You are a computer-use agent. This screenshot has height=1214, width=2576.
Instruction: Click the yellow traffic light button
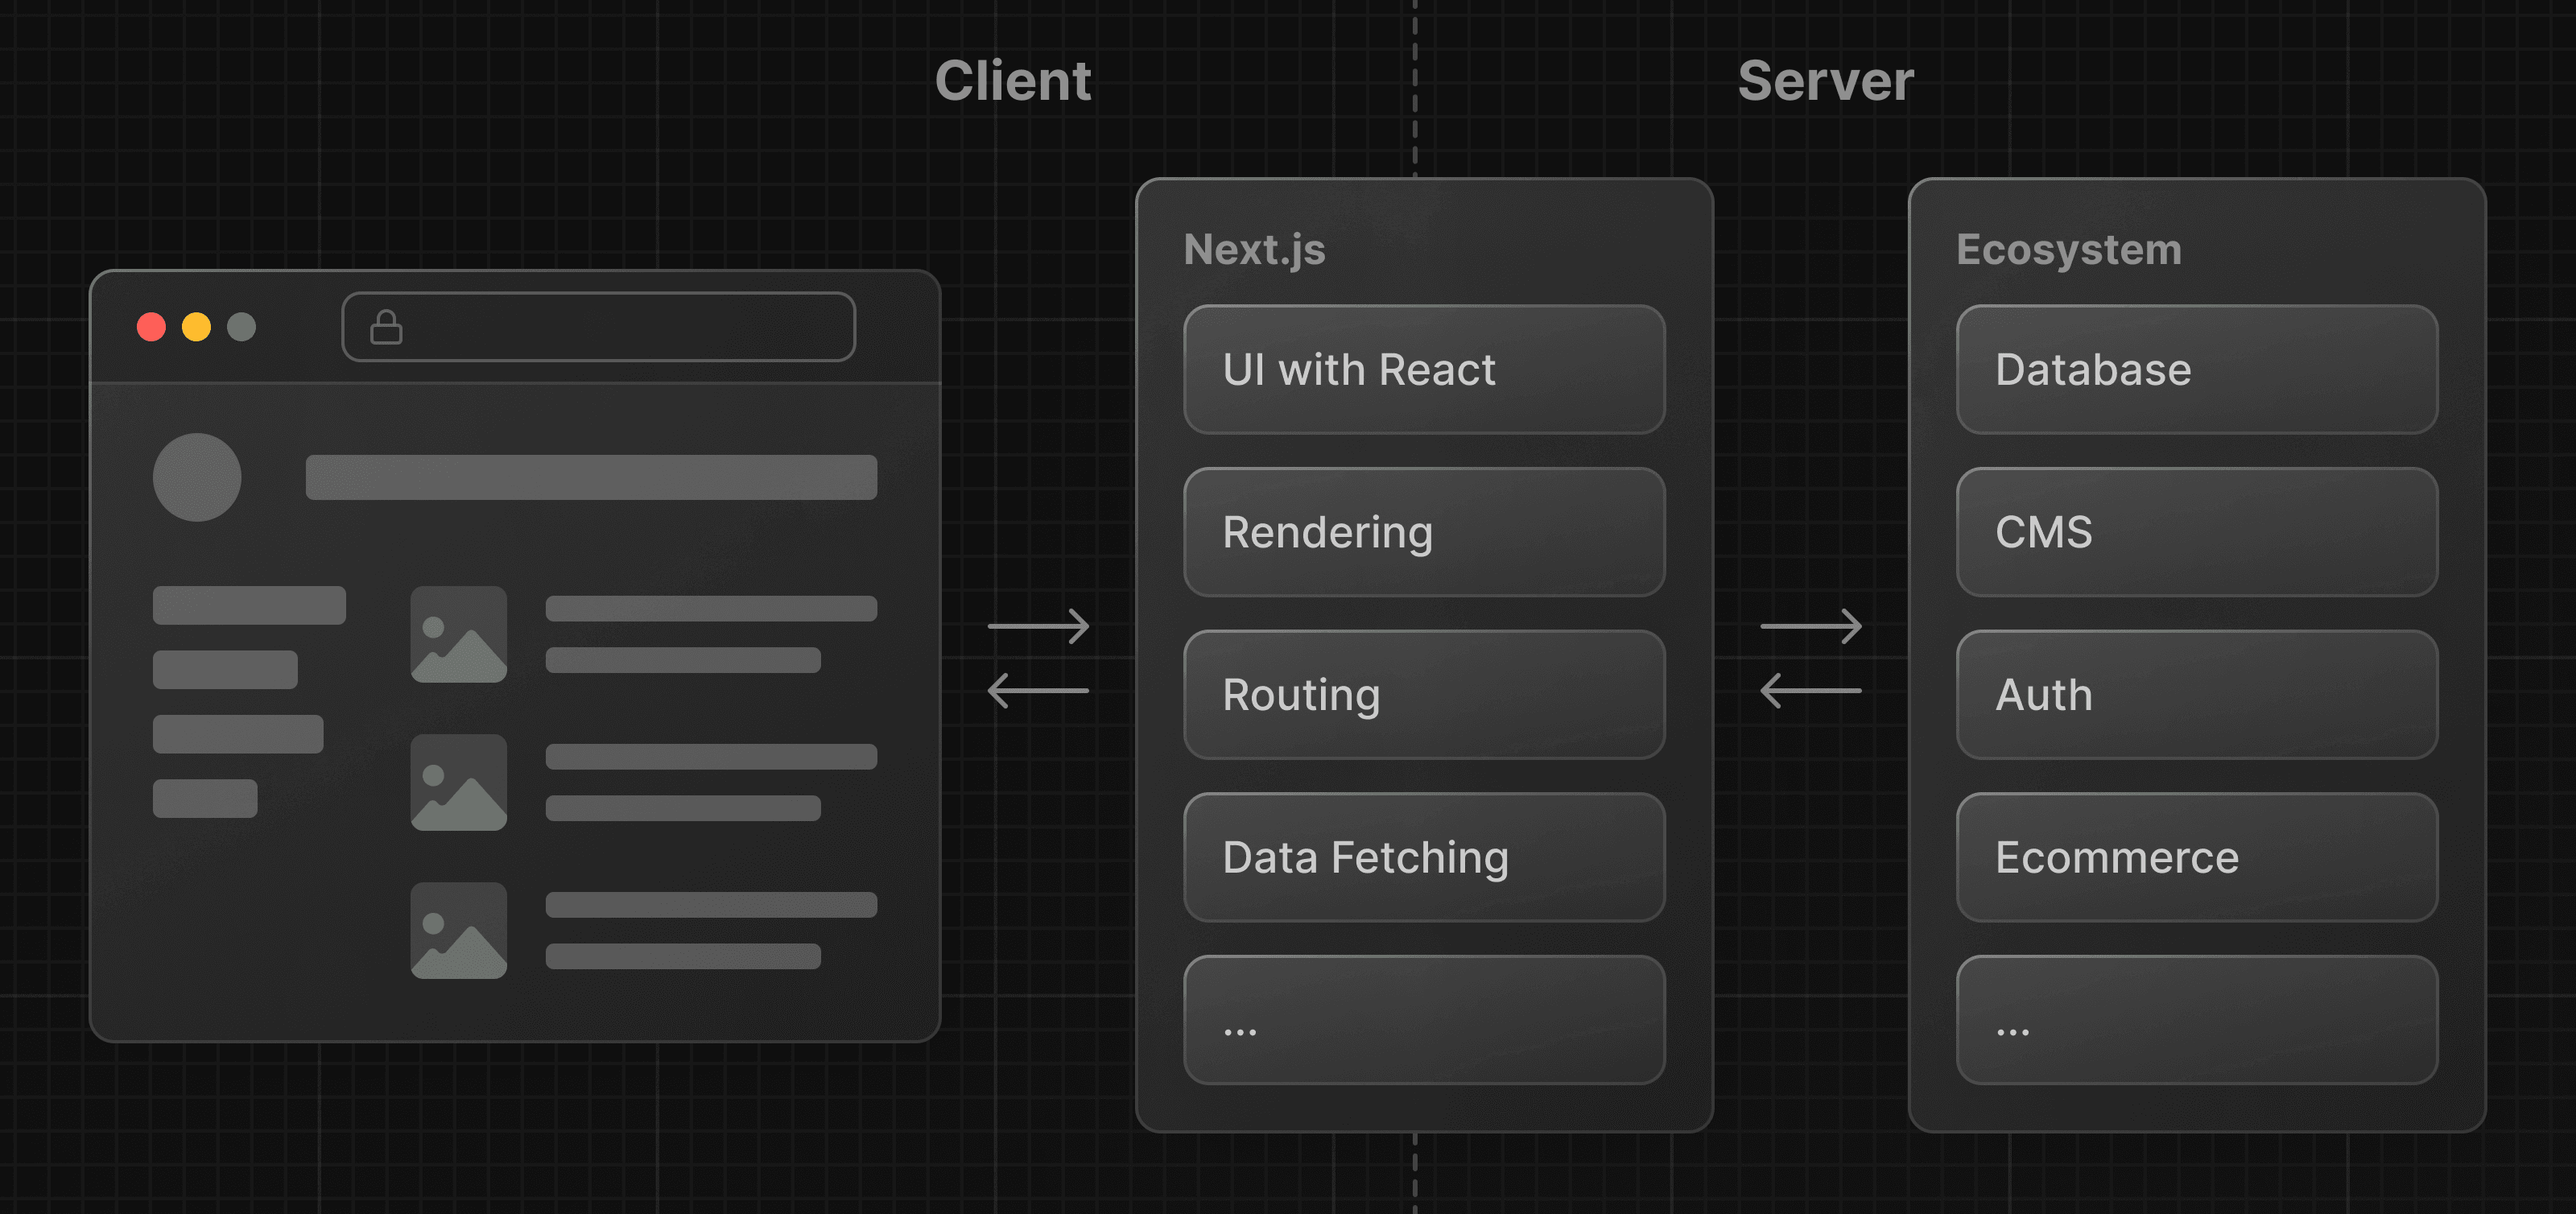pos(197,325)
